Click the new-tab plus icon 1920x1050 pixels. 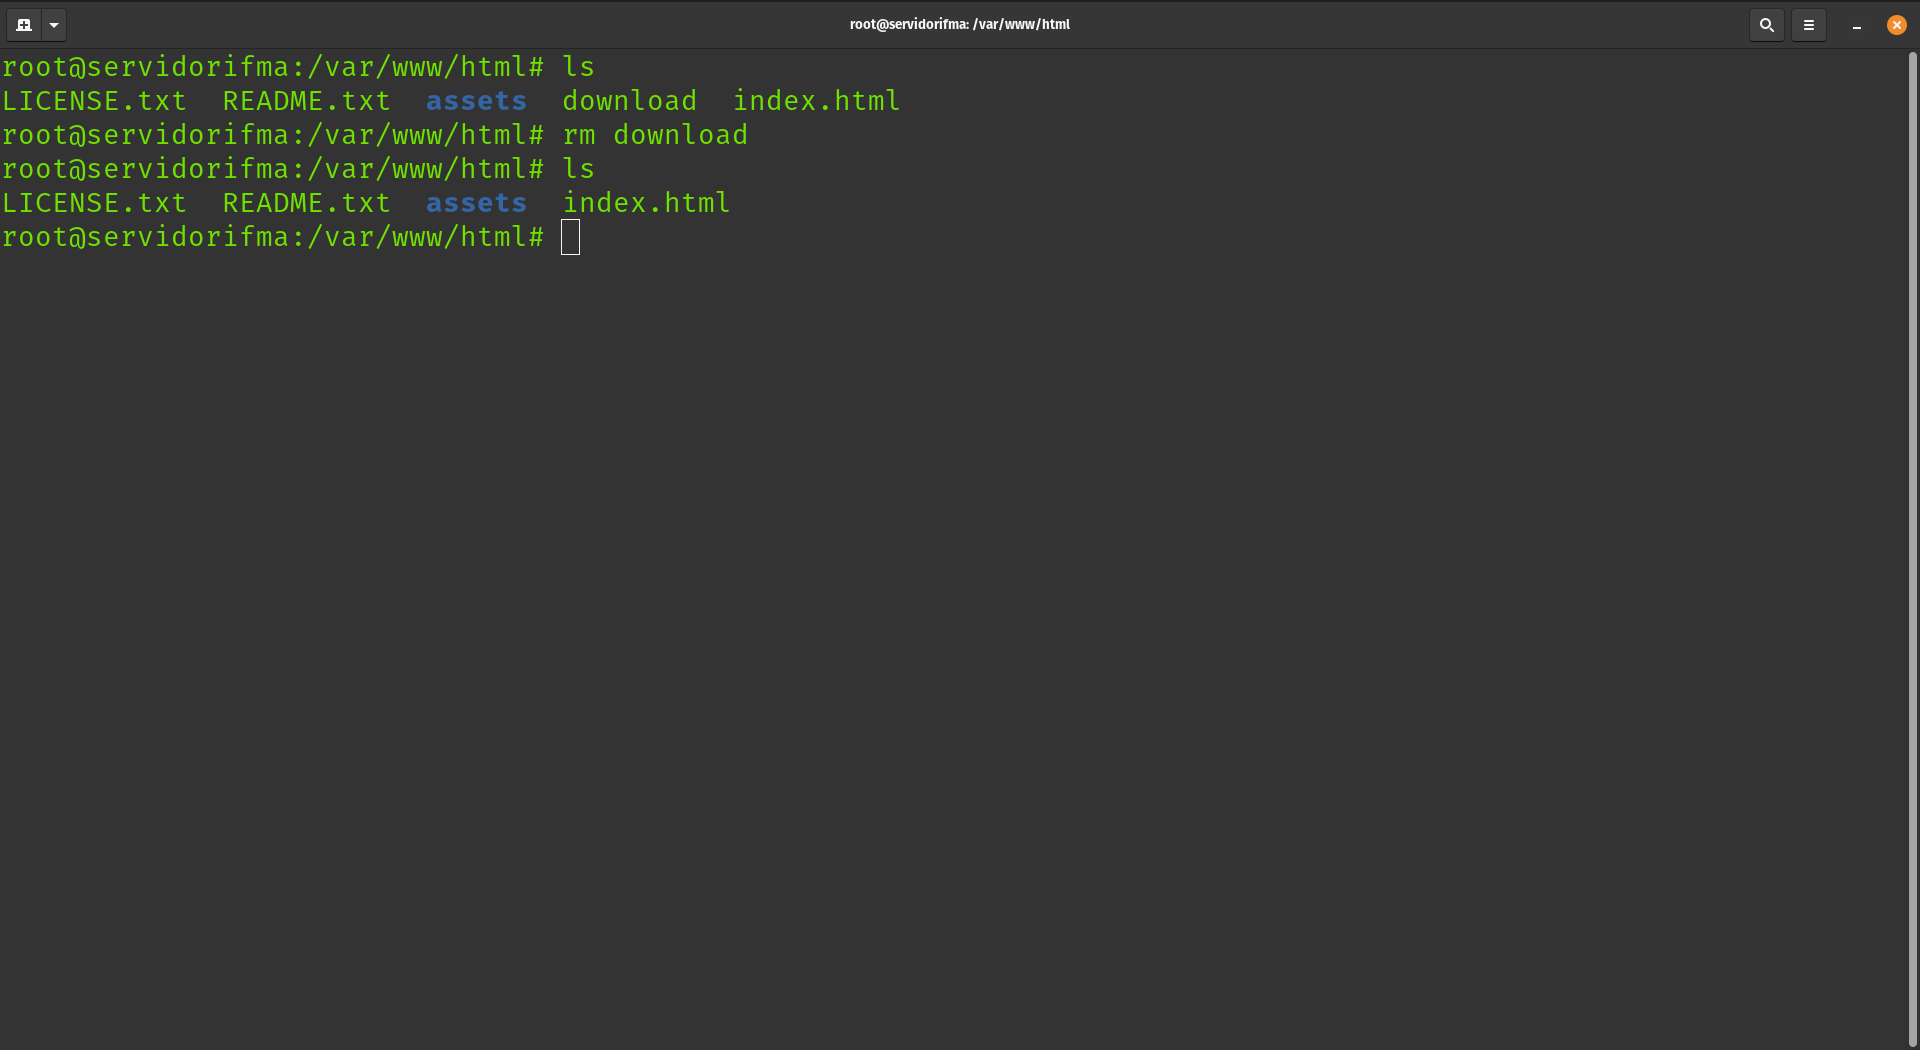(x=22, y=24)
